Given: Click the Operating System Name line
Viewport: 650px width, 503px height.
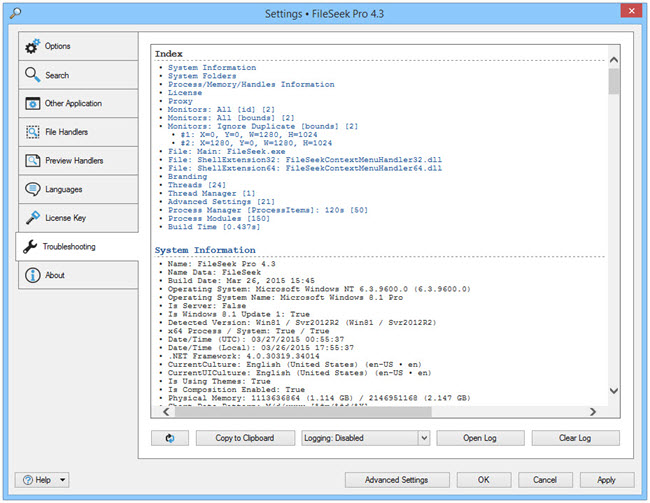Looking at the screenshot, I should click(x=285, y=297).
